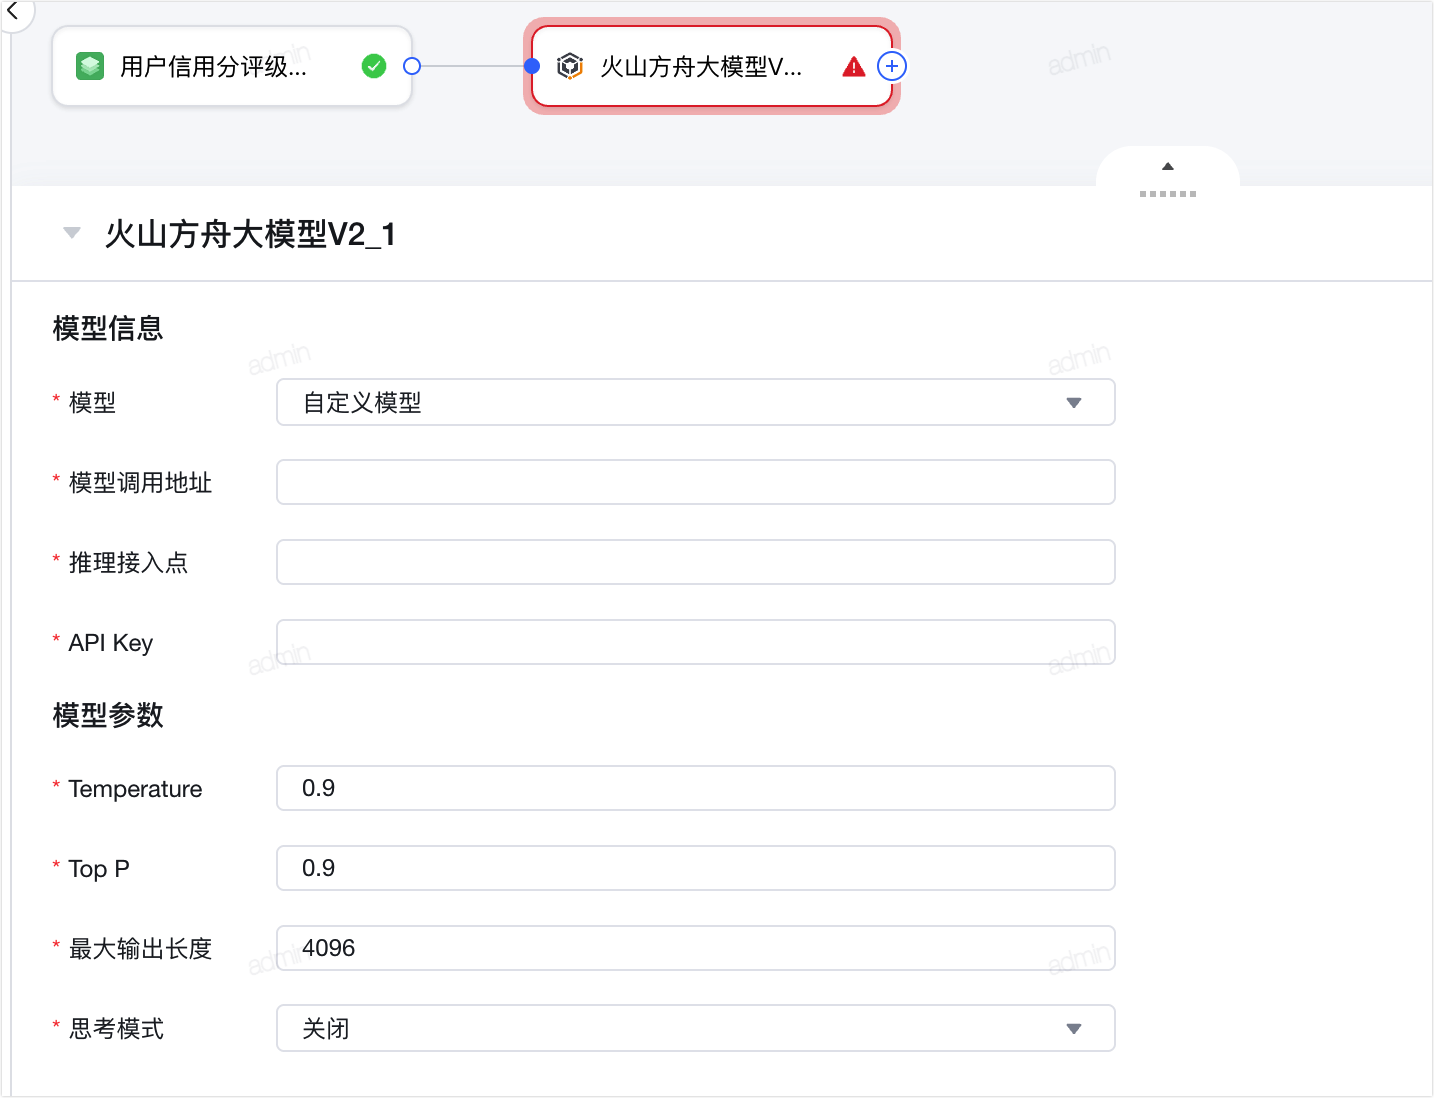The height and width of the screenshot is (1098, 1434).
Task: Collapse the 火山方舟大模型V2_1 section triangle
Action: [72, 233]
